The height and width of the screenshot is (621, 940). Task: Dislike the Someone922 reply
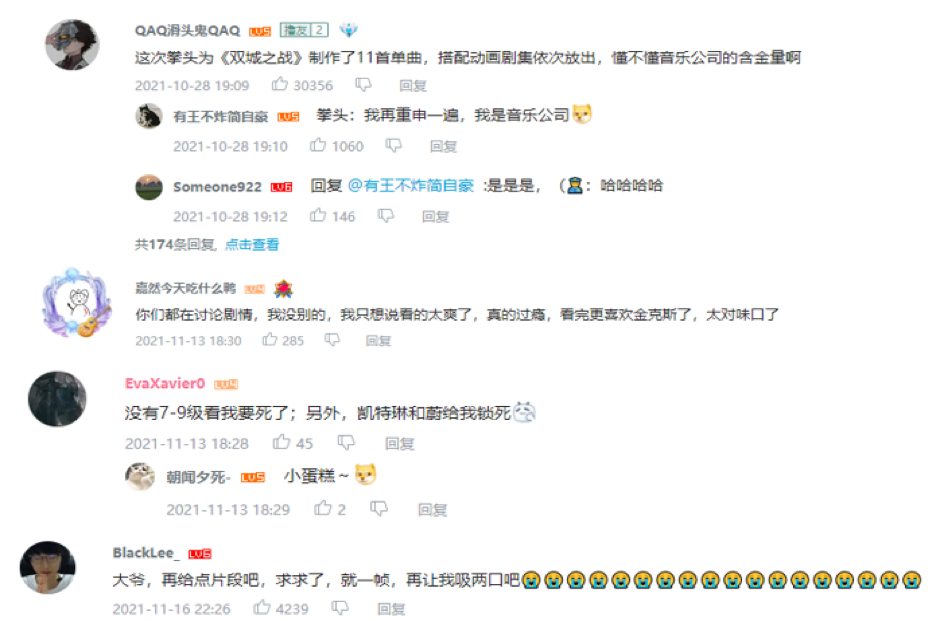(x=385, y=215)
